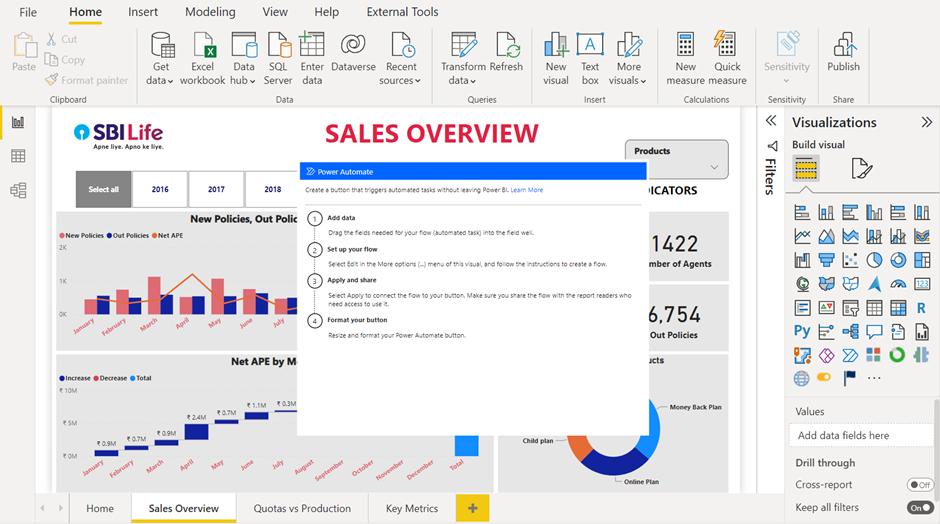Click the SQL Server icon
The image size is (940, 524).
point(278,46)
